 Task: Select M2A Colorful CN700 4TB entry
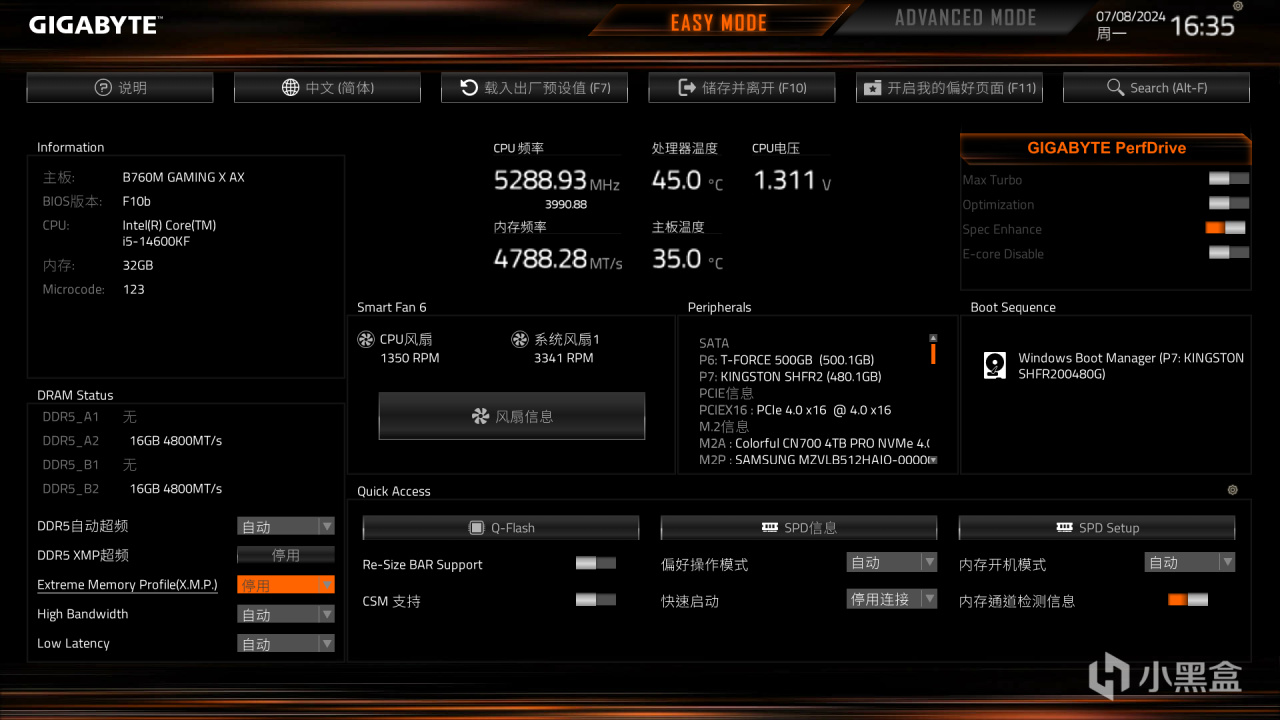814,443
